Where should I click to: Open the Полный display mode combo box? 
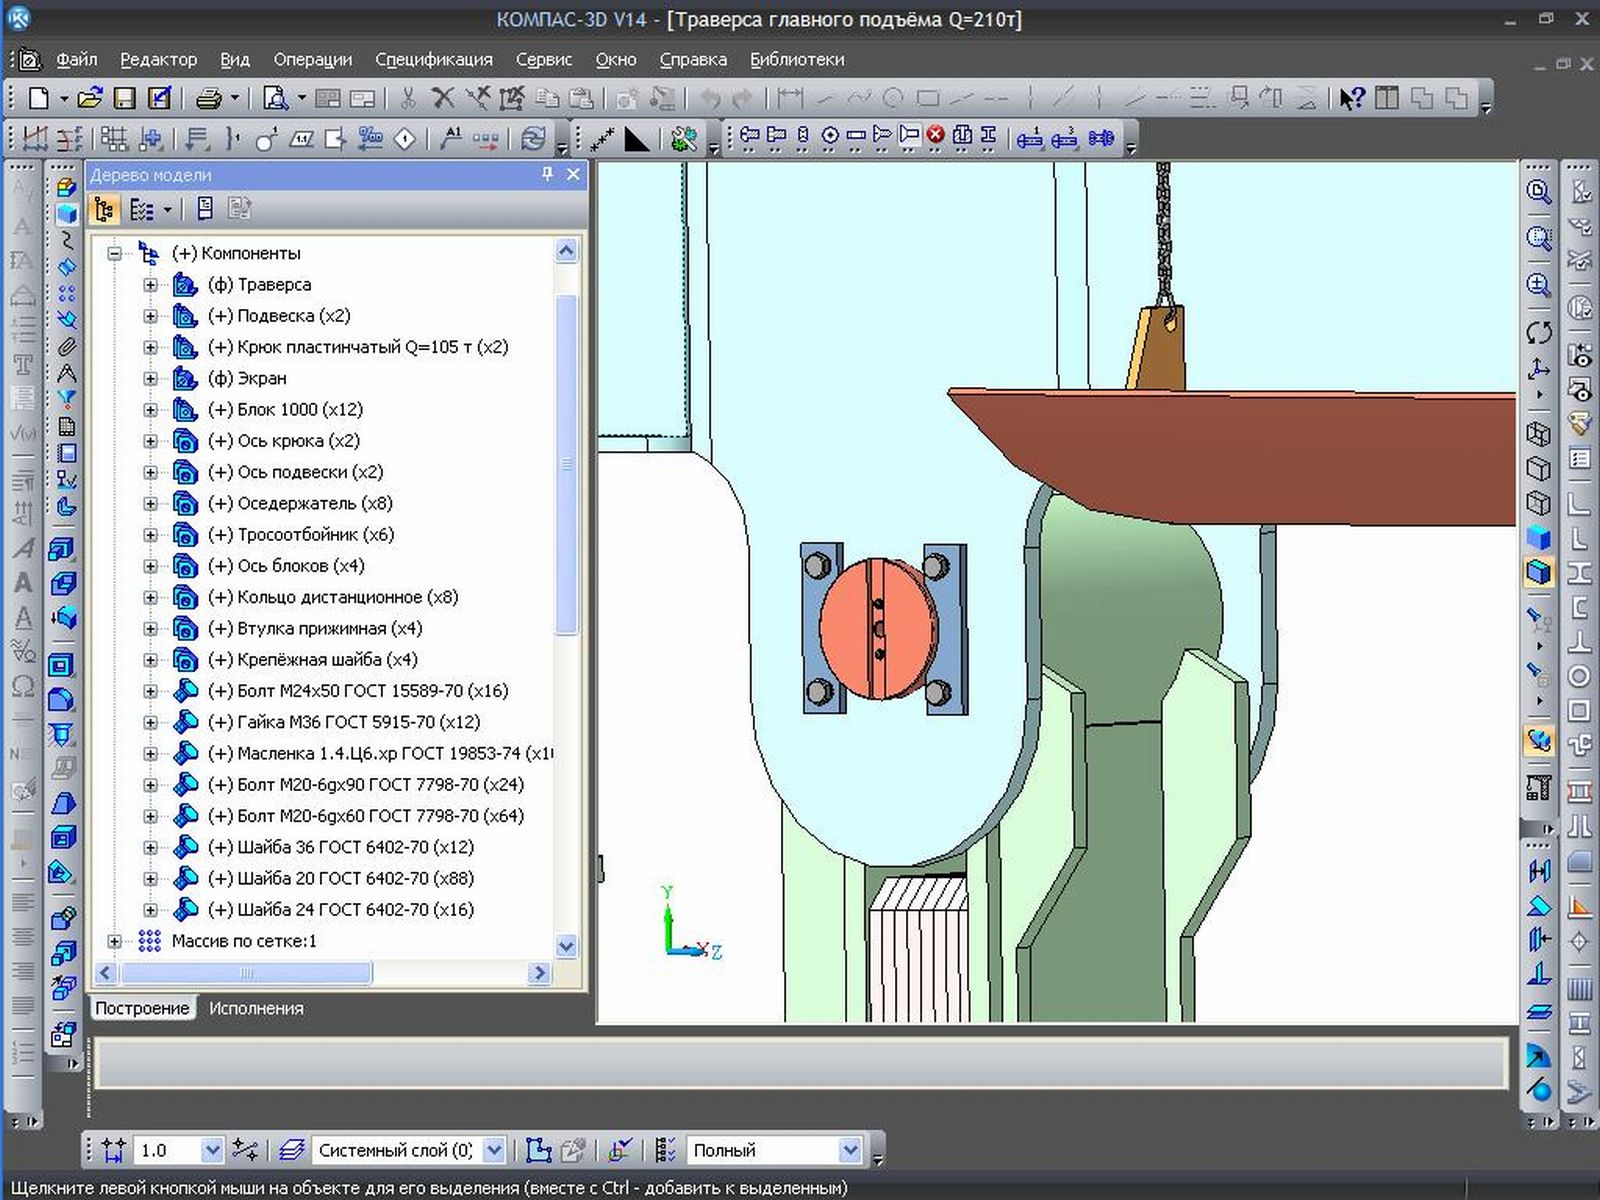(x=849, y=1150)
